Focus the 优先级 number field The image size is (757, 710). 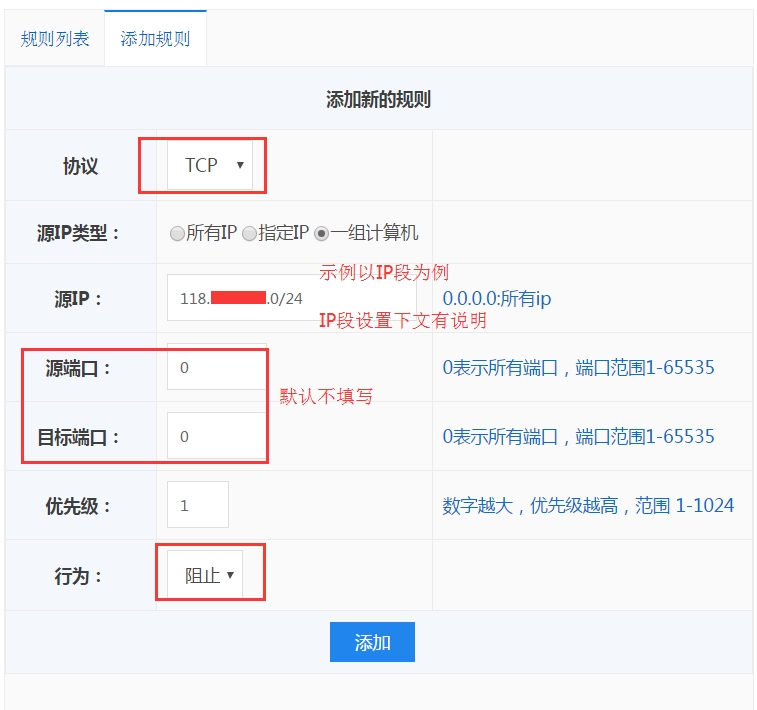197,505
